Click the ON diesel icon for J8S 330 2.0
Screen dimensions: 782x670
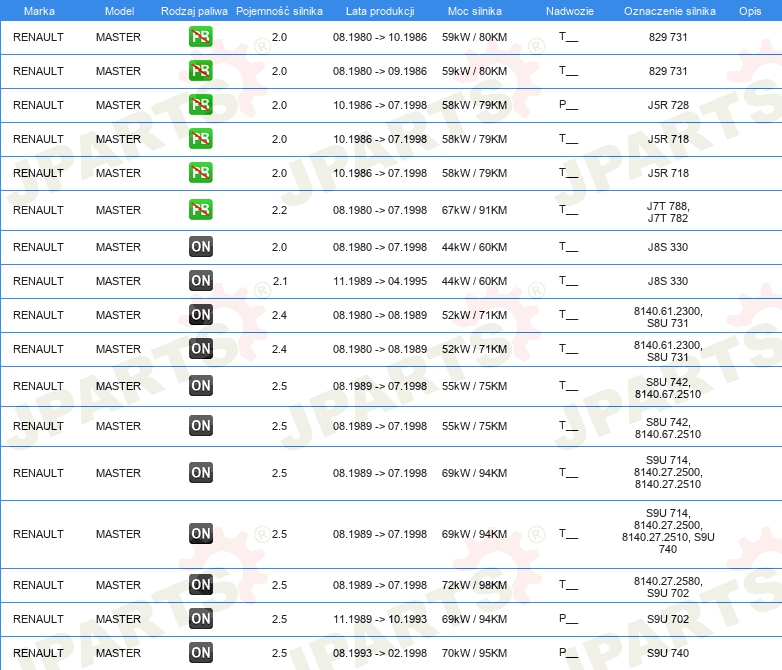[200, 246]
